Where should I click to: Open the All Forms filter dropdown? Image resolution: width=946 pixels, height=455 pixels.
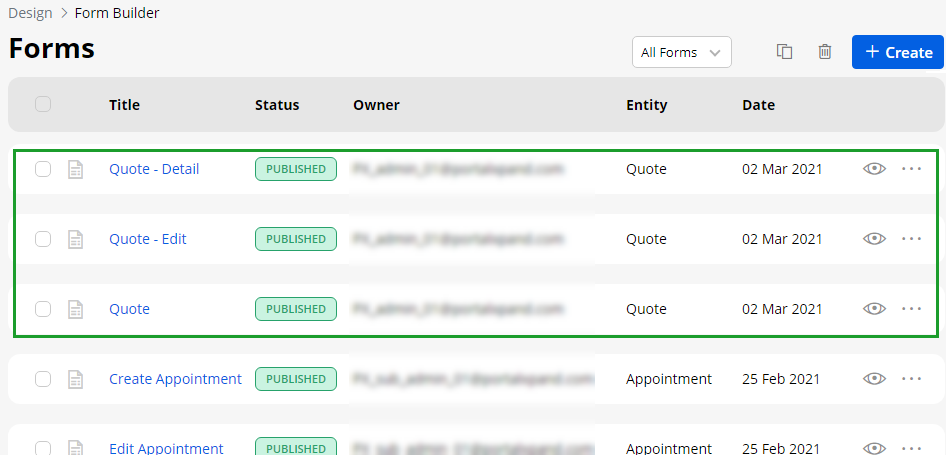[x=681, y=52]
